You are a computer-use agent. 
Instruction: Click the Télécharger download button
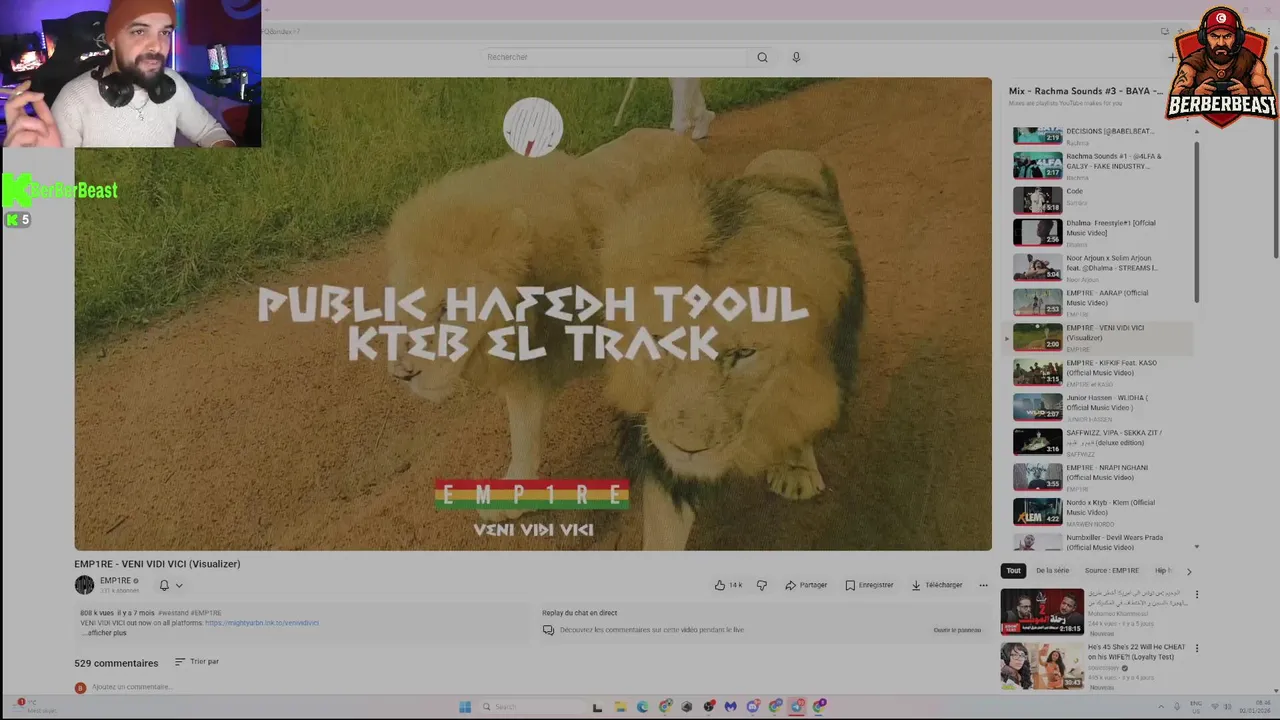(937, 585)
